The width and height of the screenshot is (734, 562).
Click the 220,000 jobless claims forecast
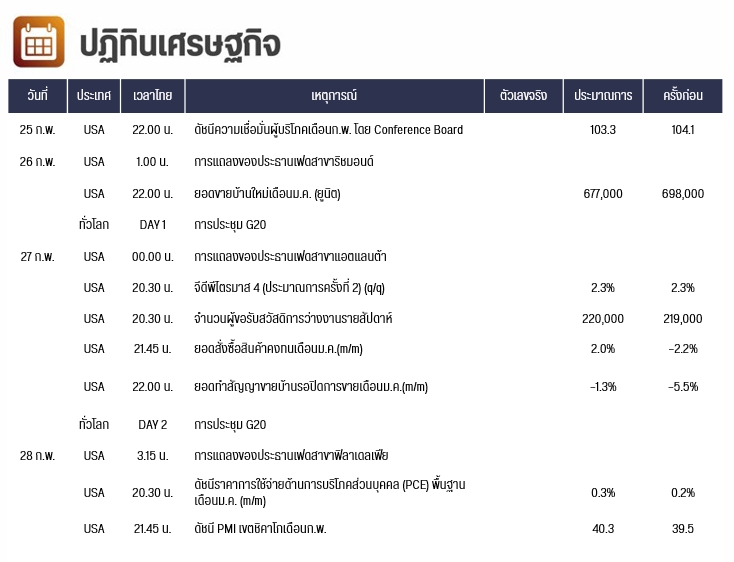tap(603, 319)
